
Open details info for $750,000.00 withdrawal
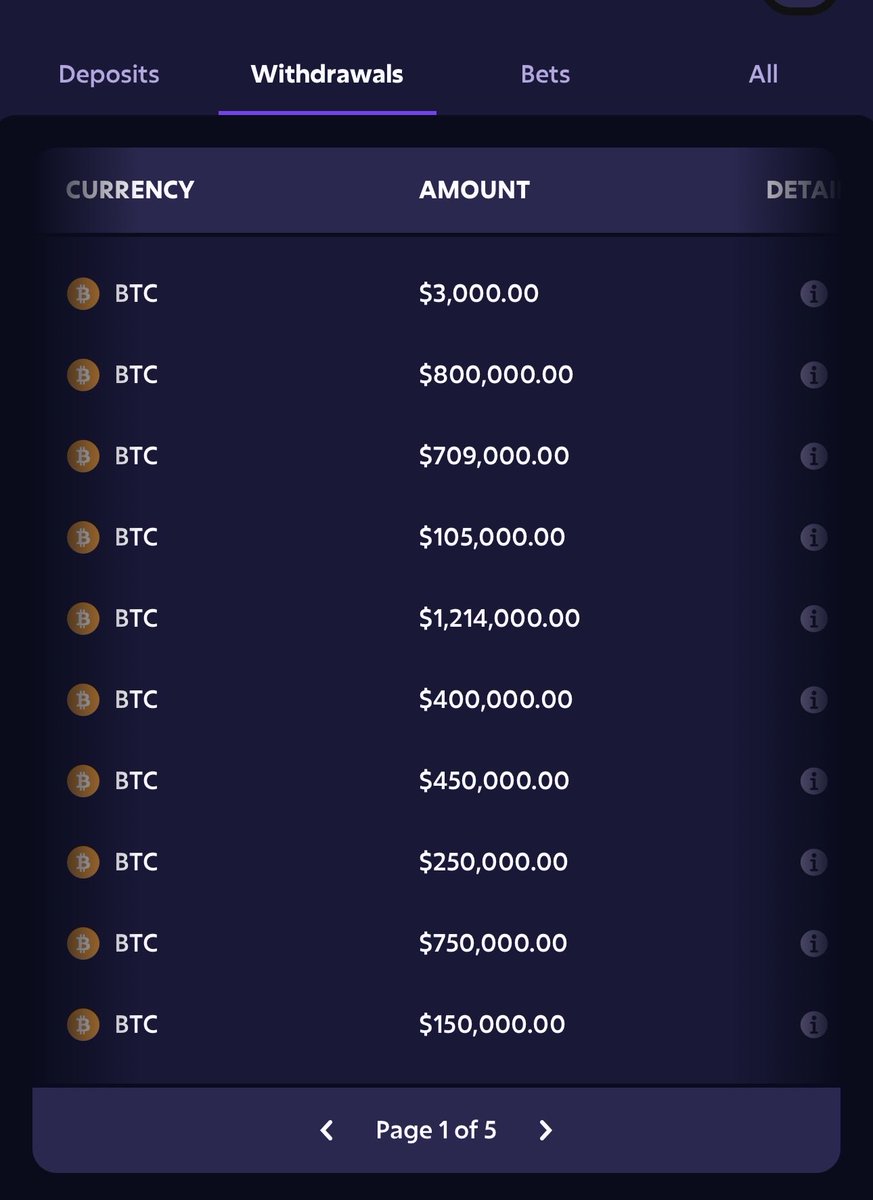pyautogui.click(x=814, y=943)
